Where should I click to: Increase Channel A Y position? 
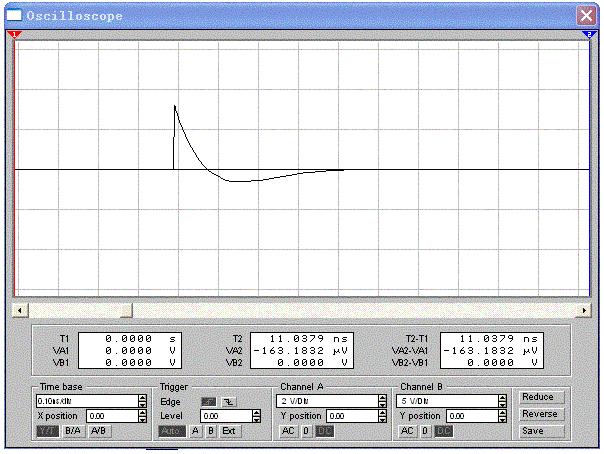pos(383,413)
